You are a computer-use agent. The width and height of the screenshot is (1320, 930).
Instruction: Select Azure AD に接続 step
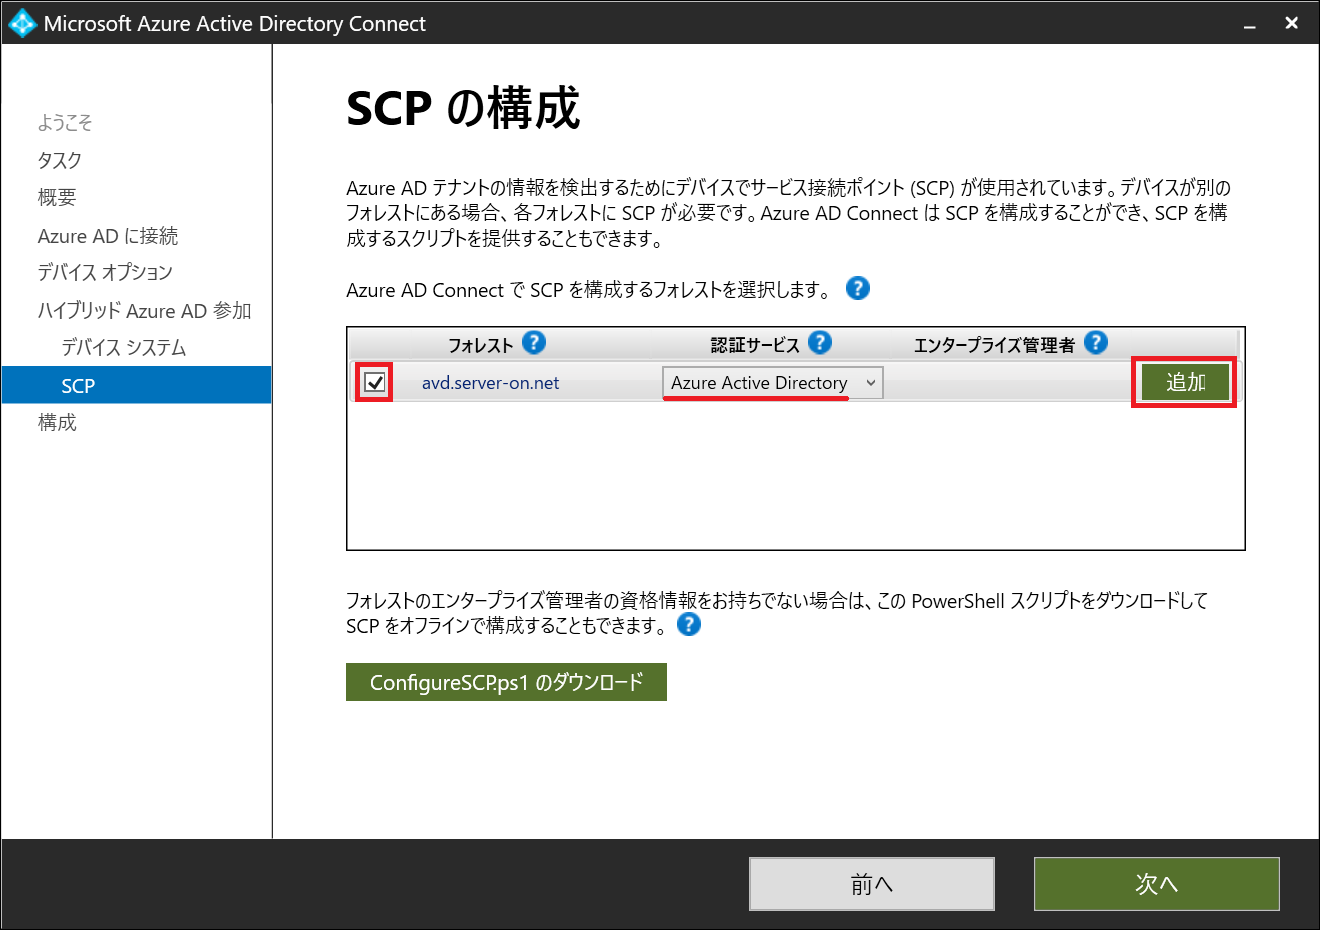108,235
